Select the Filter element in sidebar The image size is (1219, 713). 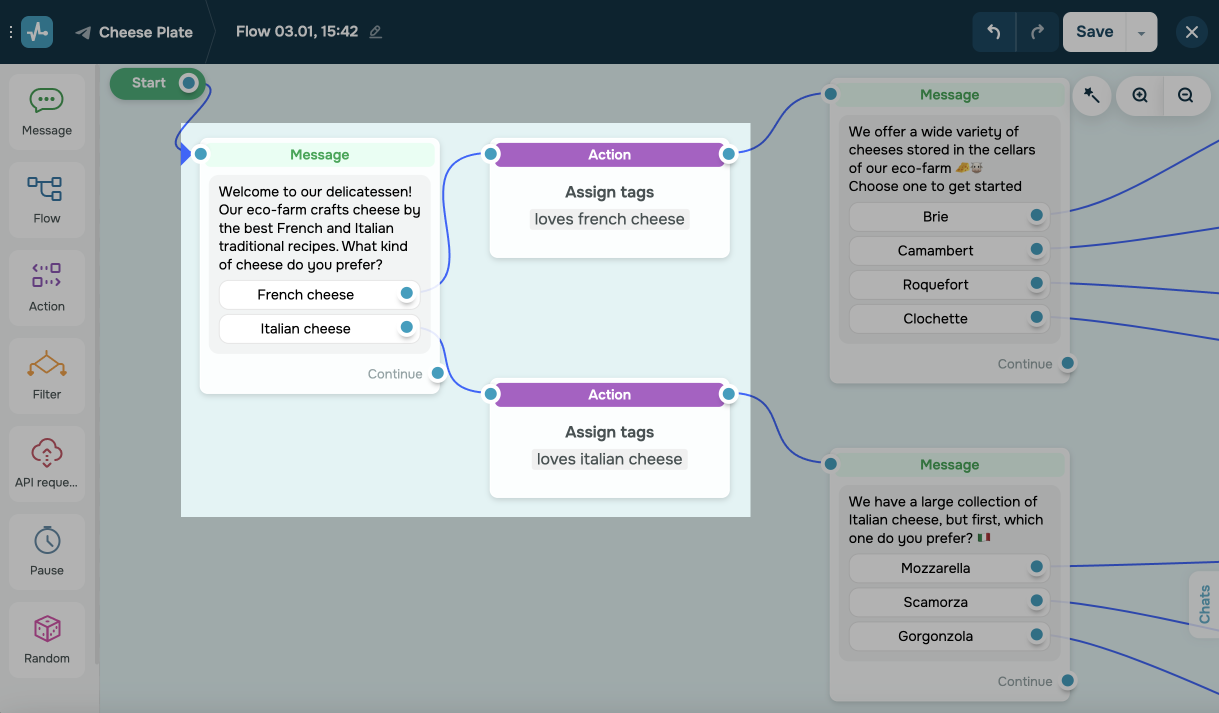(47, 376)
